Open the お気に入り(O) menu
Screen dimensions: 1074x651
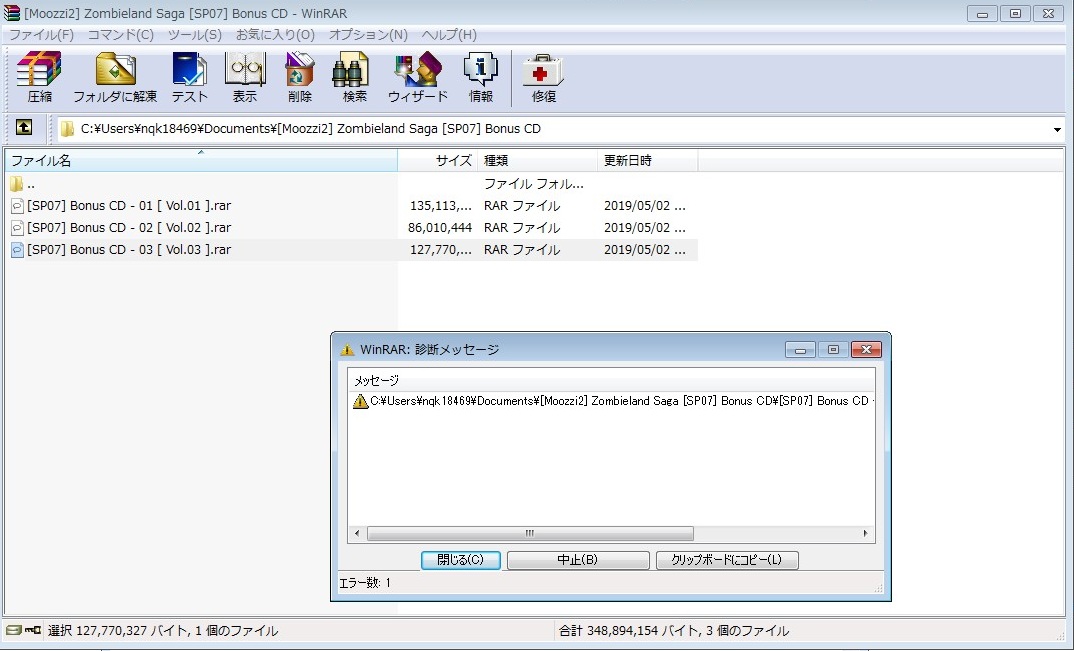point(275,34)
